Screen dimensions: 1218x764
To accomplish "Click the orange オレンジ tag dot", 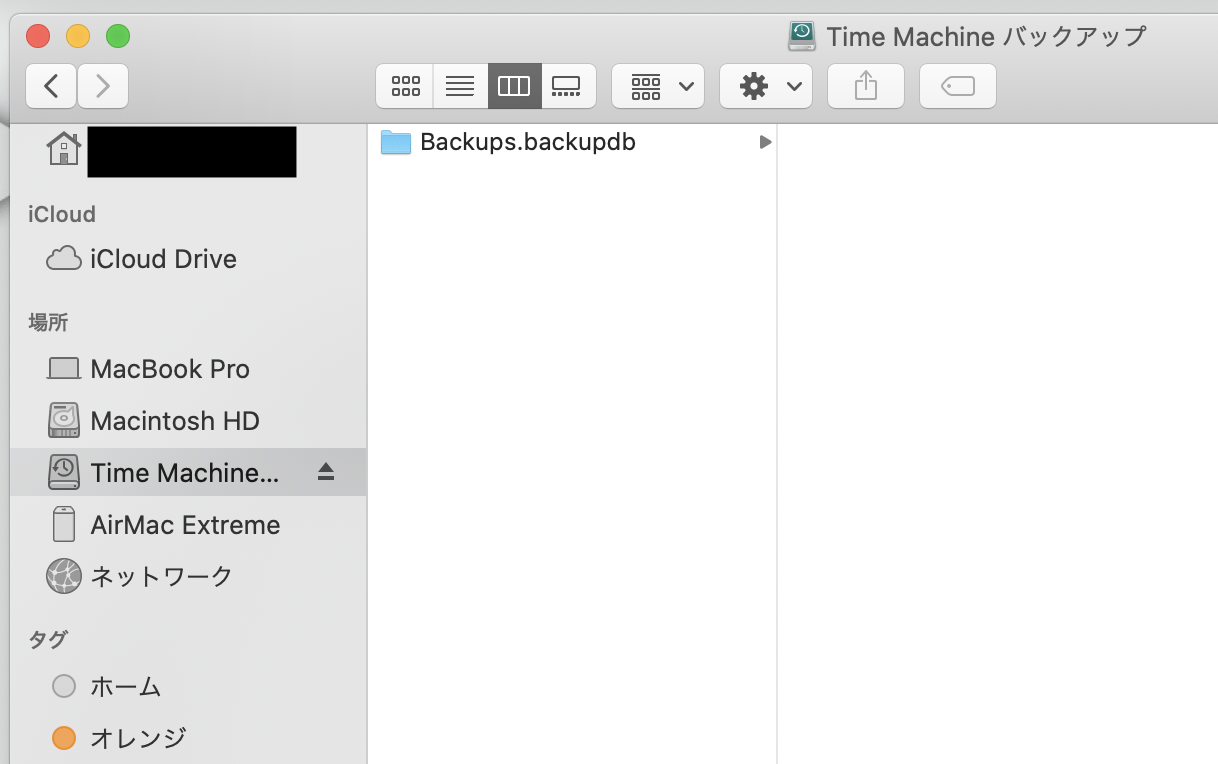I will pyautogui.click(x=64, y=739).
